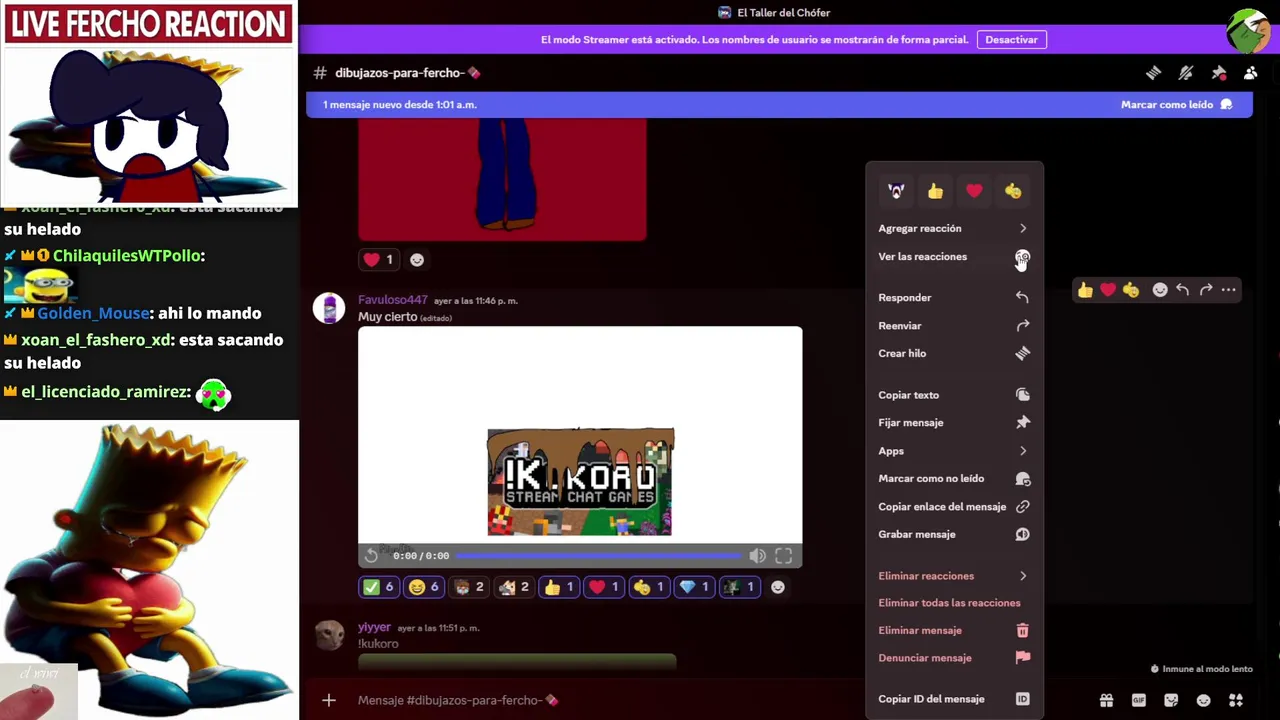Choose Denunciar mensaje in context menu
Screen dimensions: 1280x720
pos(954,659)
